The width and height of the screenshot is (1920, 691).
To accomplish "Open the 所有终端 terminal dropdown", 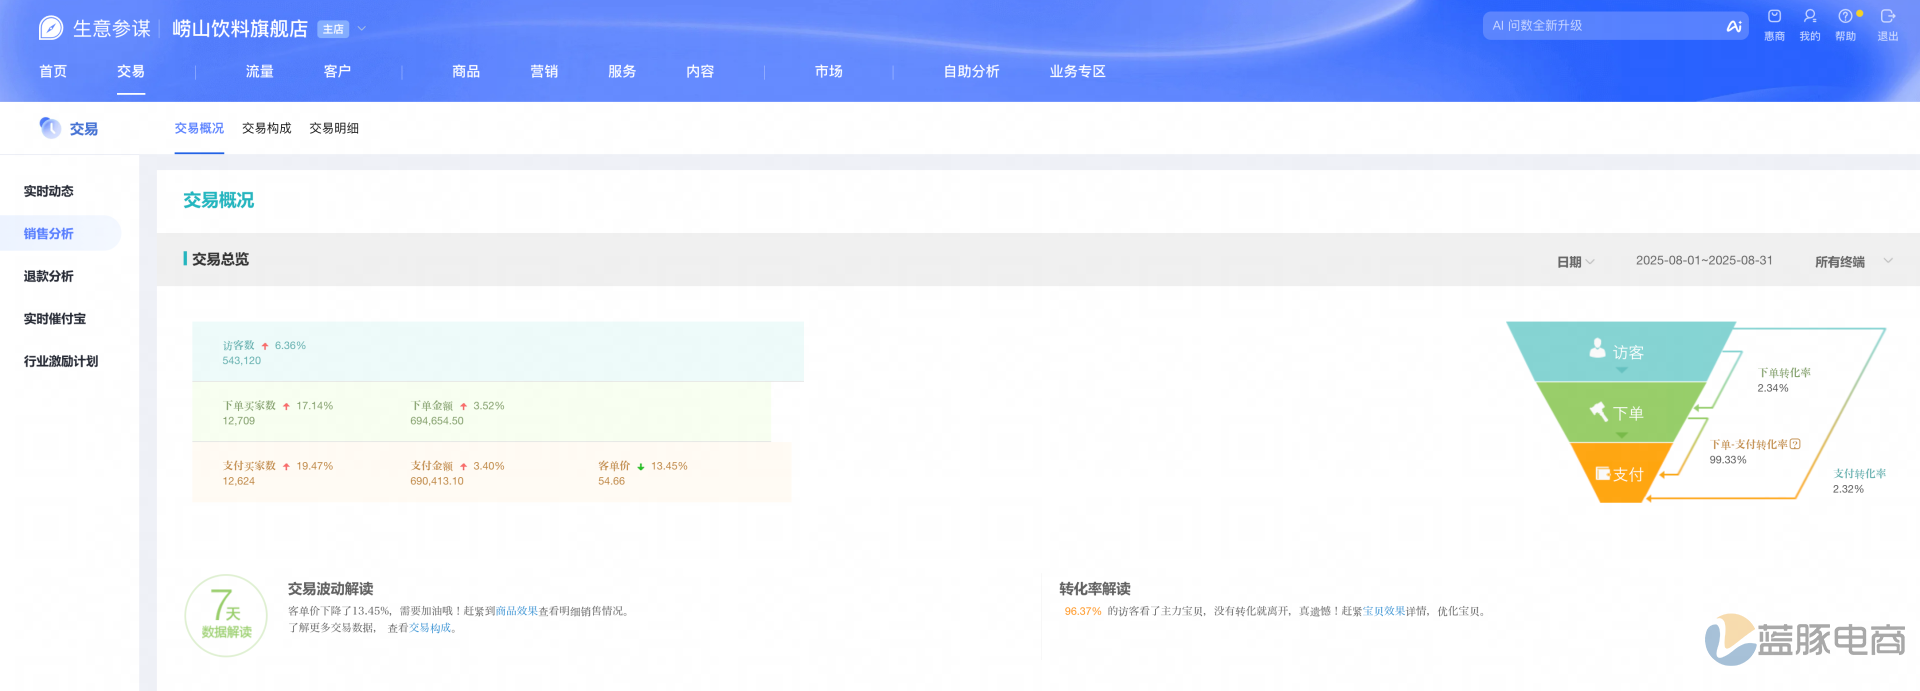I will click(1854, 262).
